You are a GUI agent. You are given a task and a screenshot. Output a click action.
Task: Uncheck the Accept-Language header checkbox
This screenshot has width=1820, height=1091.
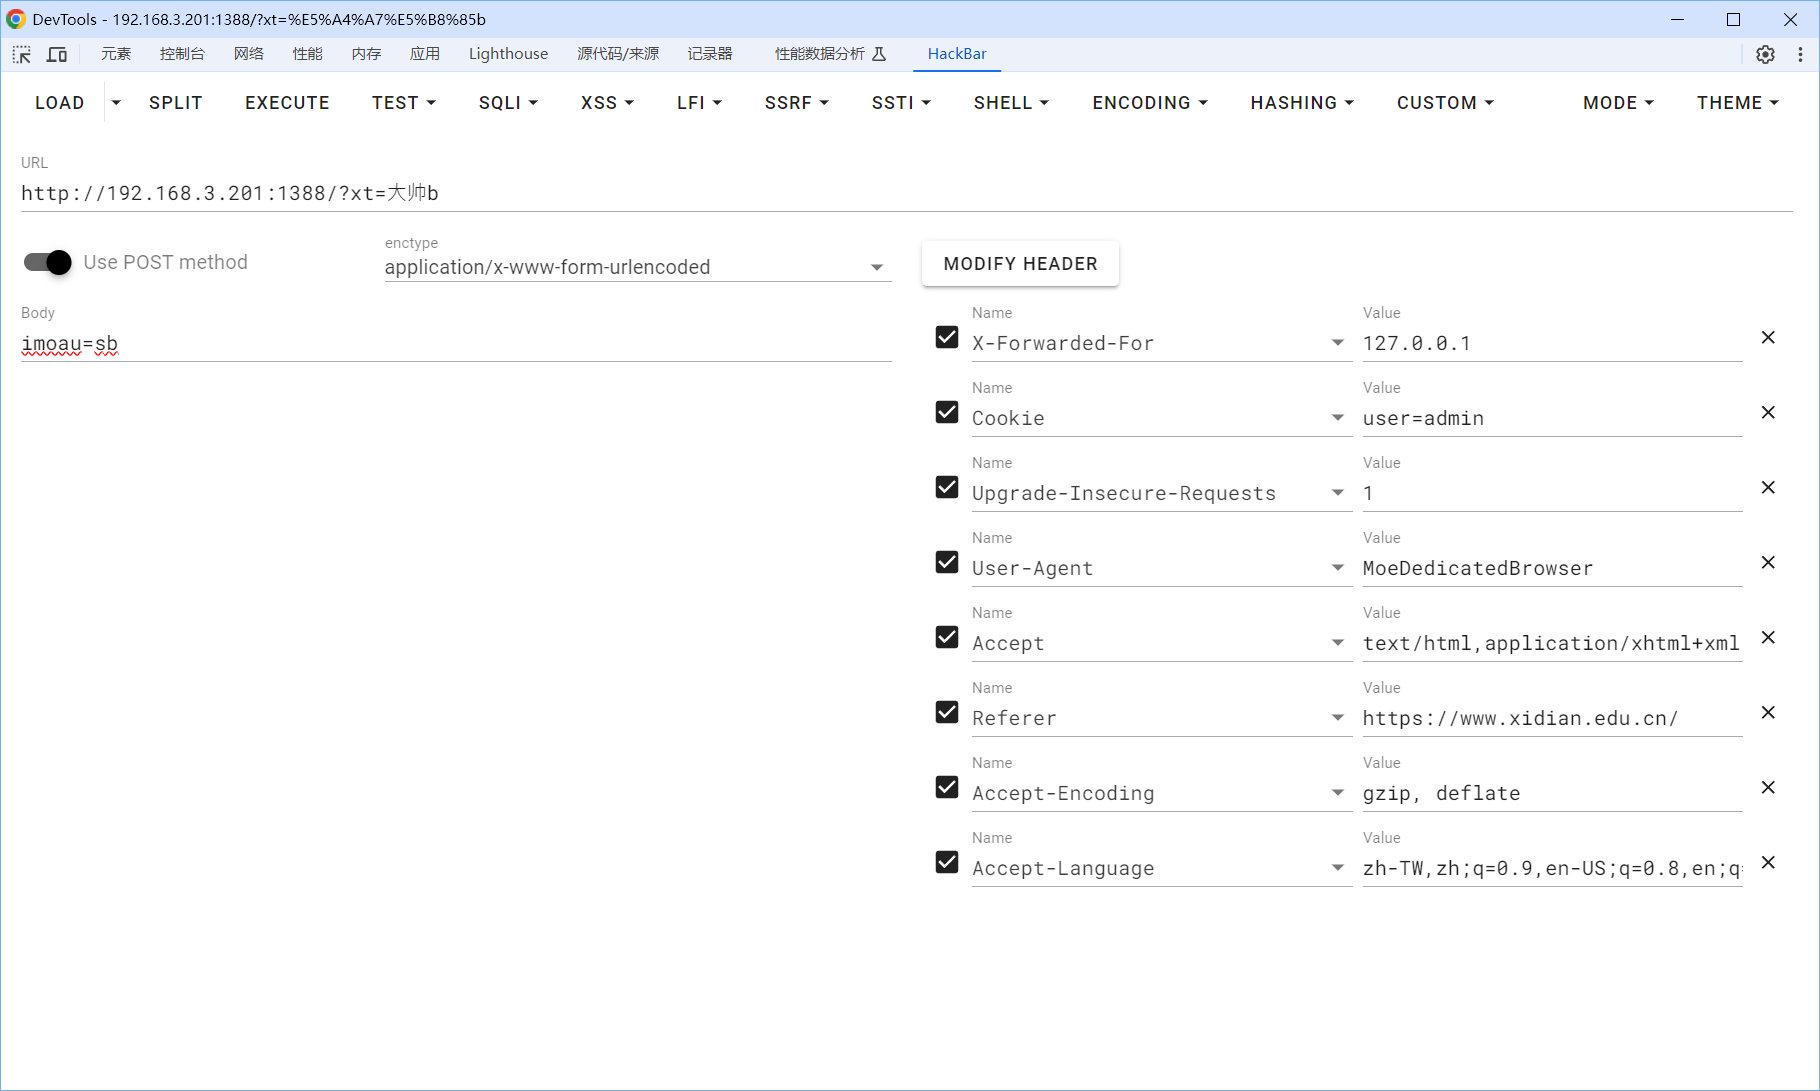coord(947,862)
